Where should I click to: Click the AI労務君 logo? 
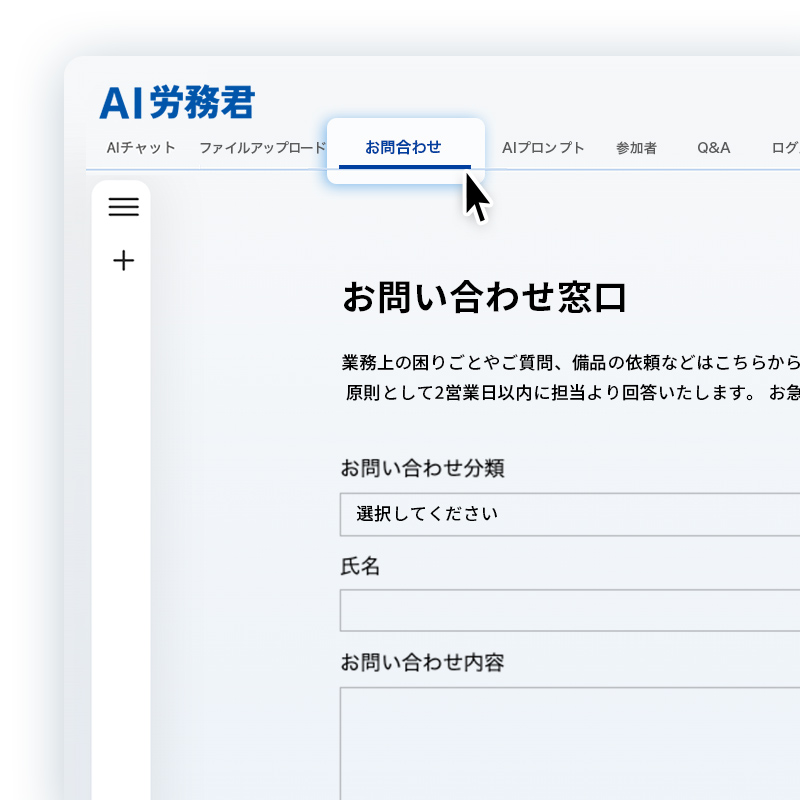tap(177, 102)
